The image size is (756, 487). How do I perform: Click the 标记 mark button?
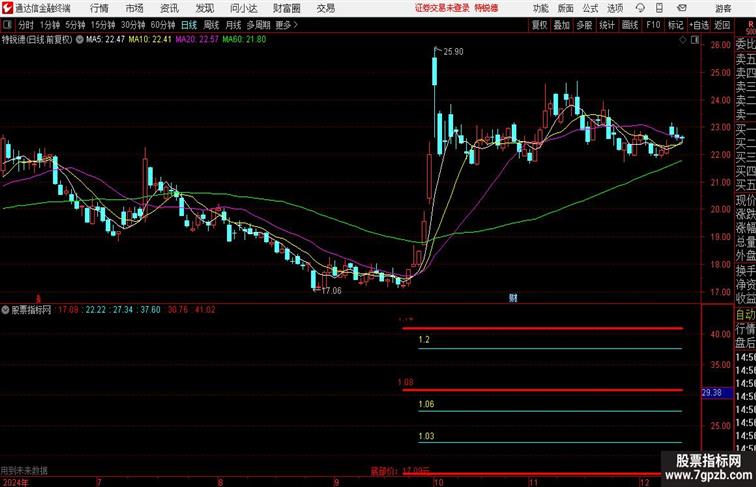[675, 25]
